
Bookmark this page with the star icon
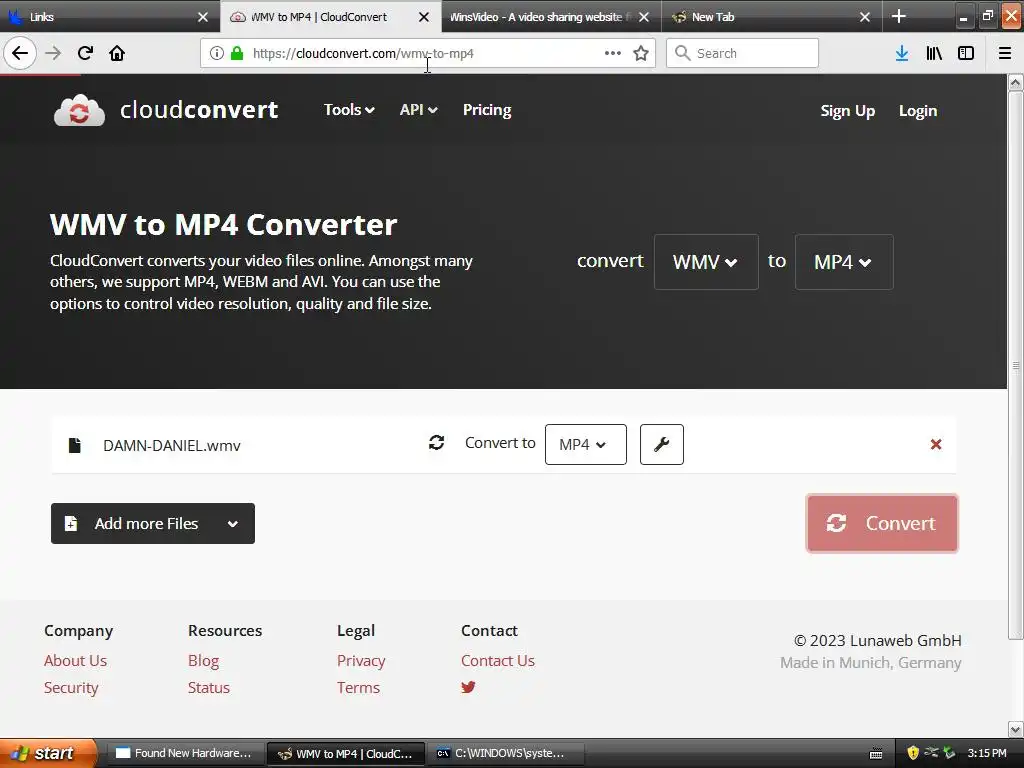point(641,53)
